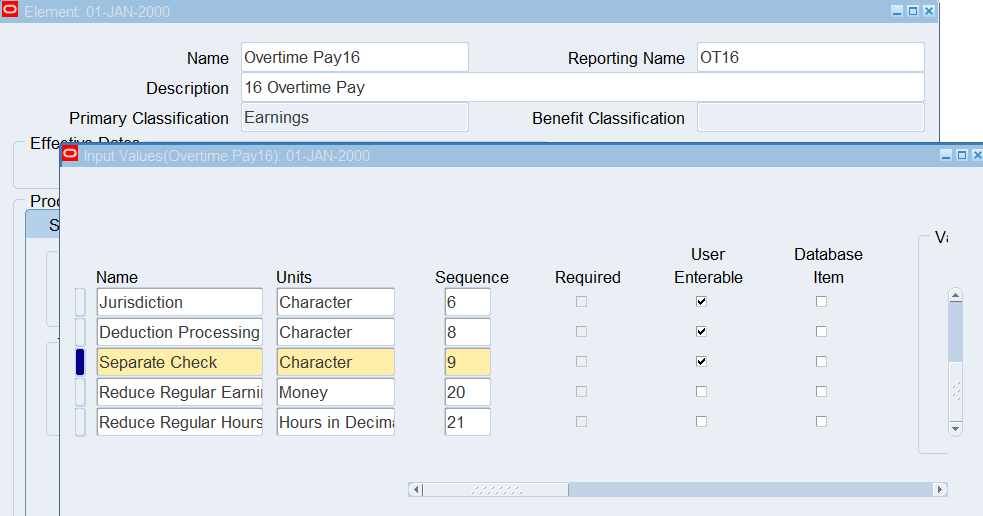Click Sequence field with value 21
The width and height of the screenshot is (983, 516).
(x=467, y=422)
